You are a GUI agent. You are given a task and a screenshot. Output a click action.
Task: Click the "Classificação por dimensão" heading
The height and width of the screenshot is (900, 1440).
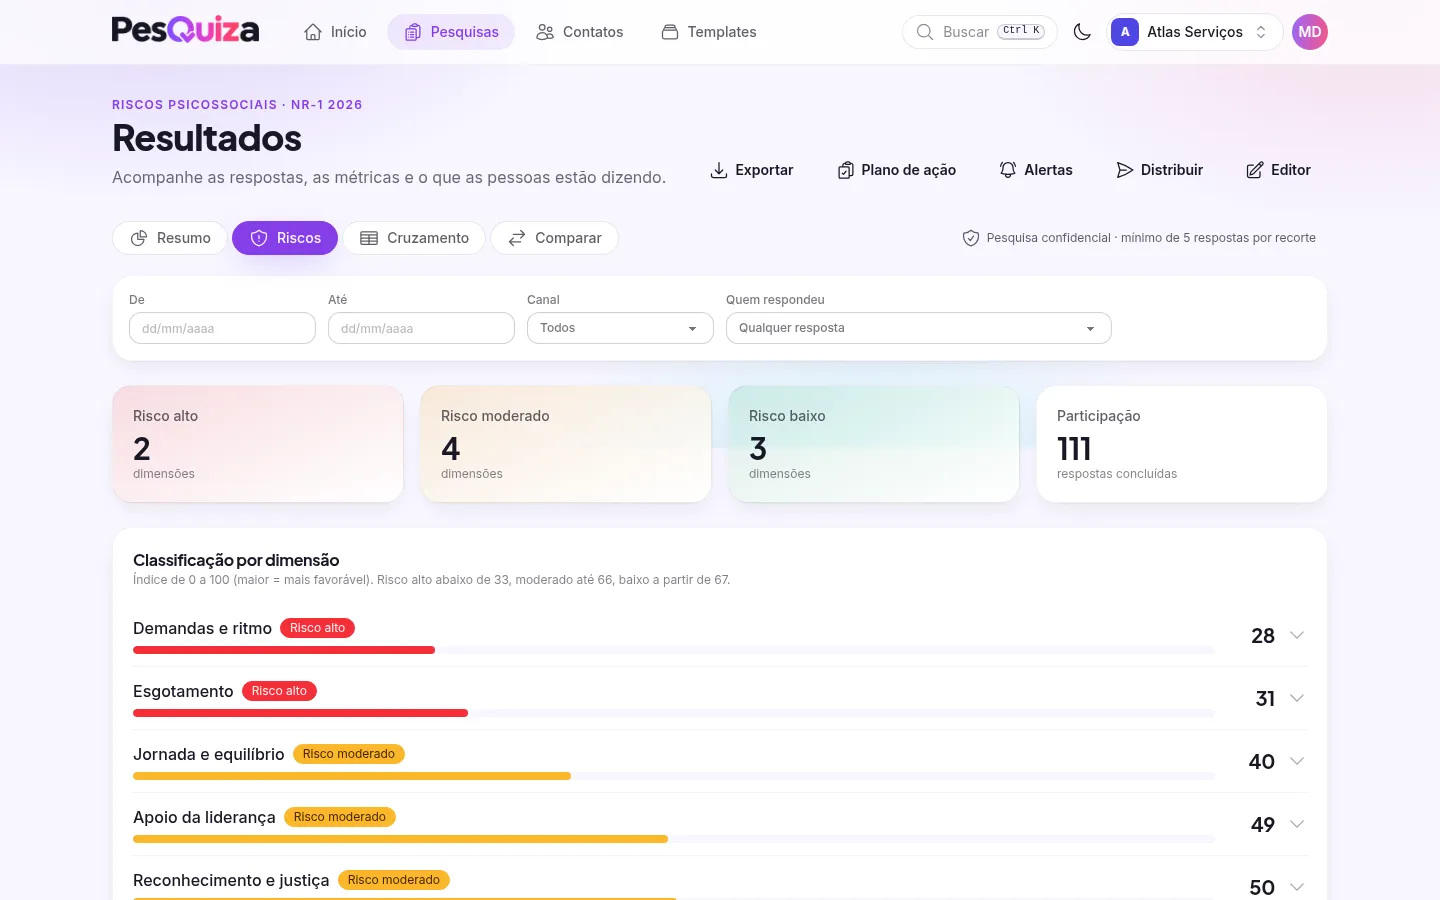[x=236, y=560]
